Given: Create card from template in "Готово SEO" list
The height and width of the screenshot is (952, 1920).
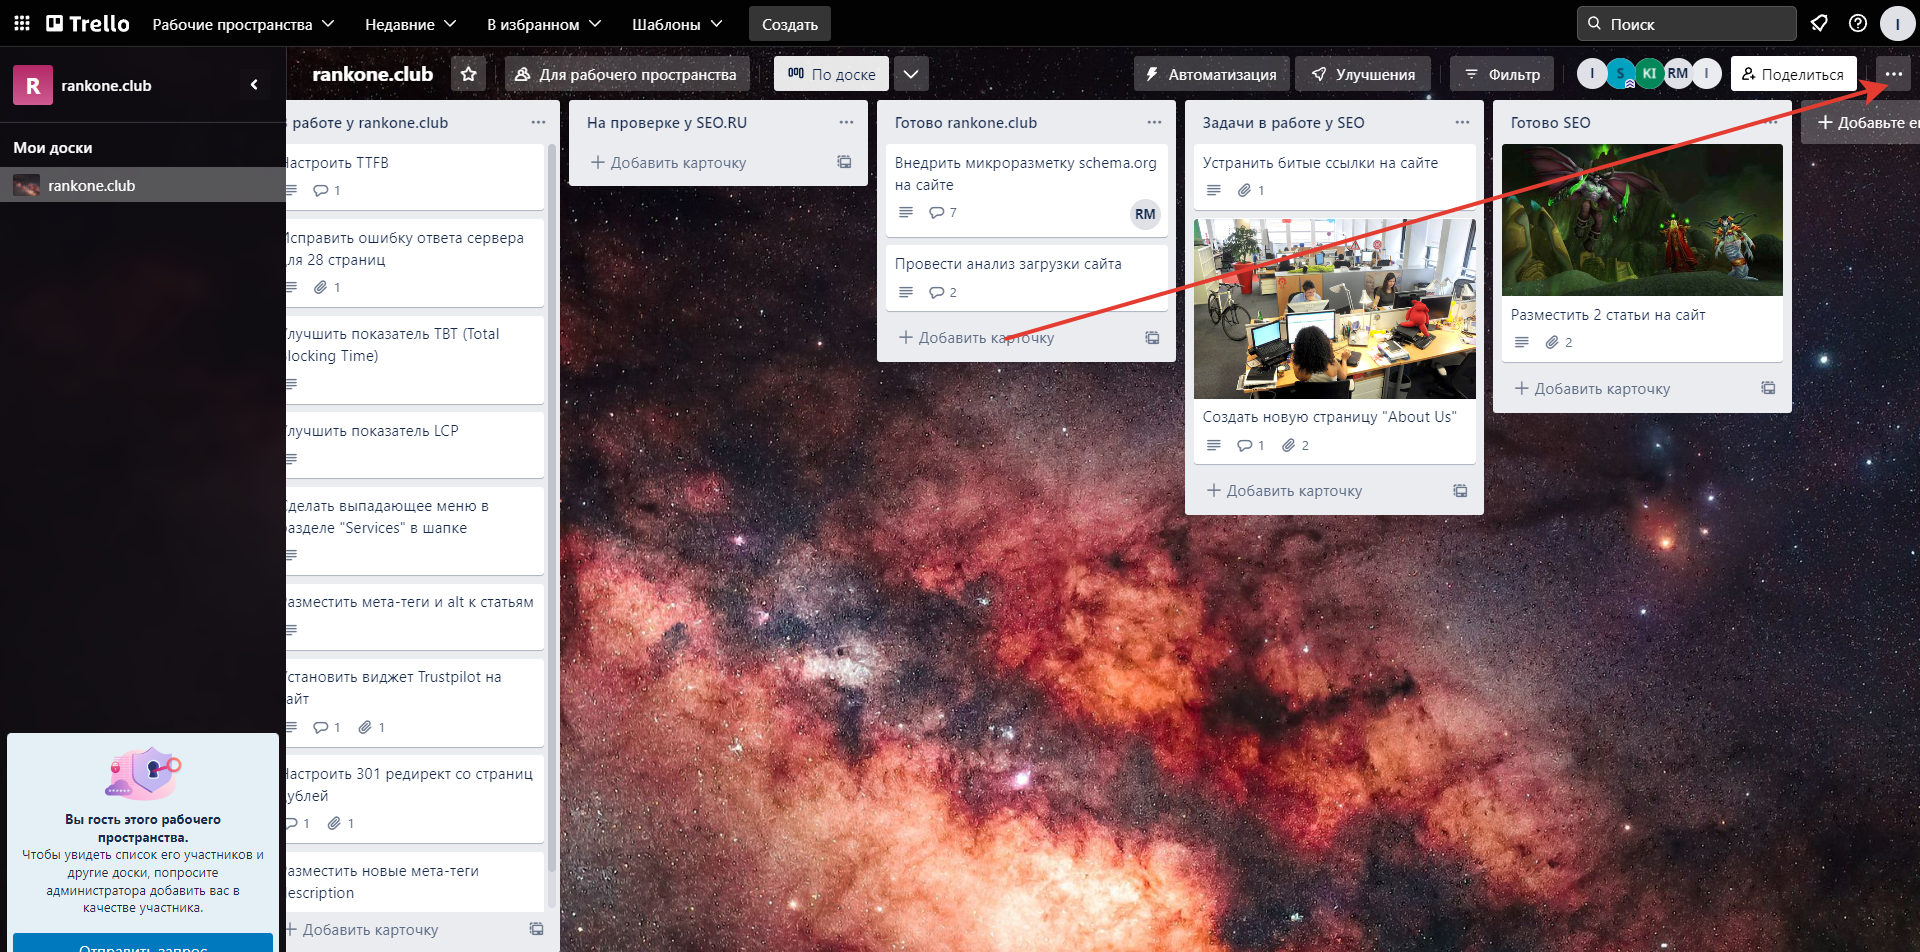Looking at the screenshot, I should 1768,388.
